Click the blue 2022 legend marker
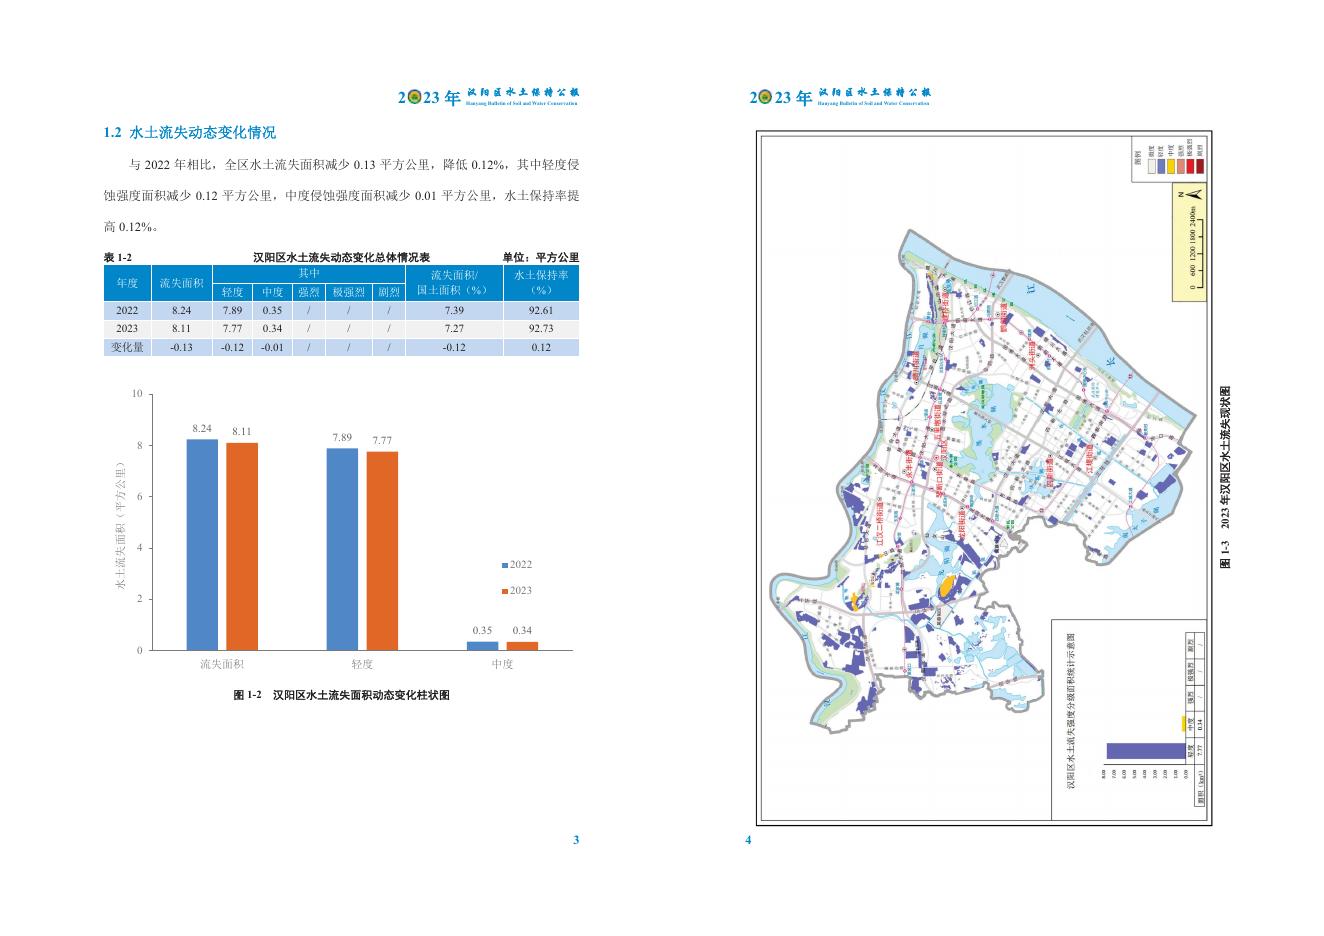 tap(505, 565)
